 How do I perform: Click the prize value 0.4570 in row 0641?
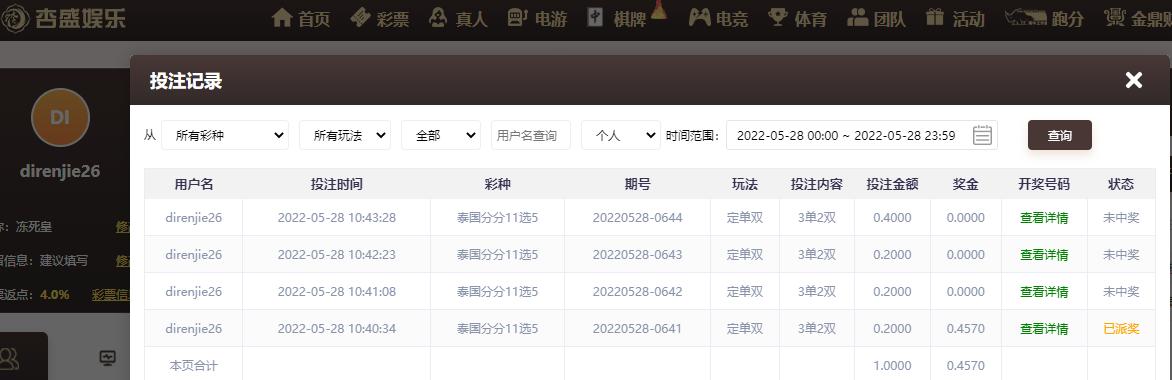(x=966, y=328)
